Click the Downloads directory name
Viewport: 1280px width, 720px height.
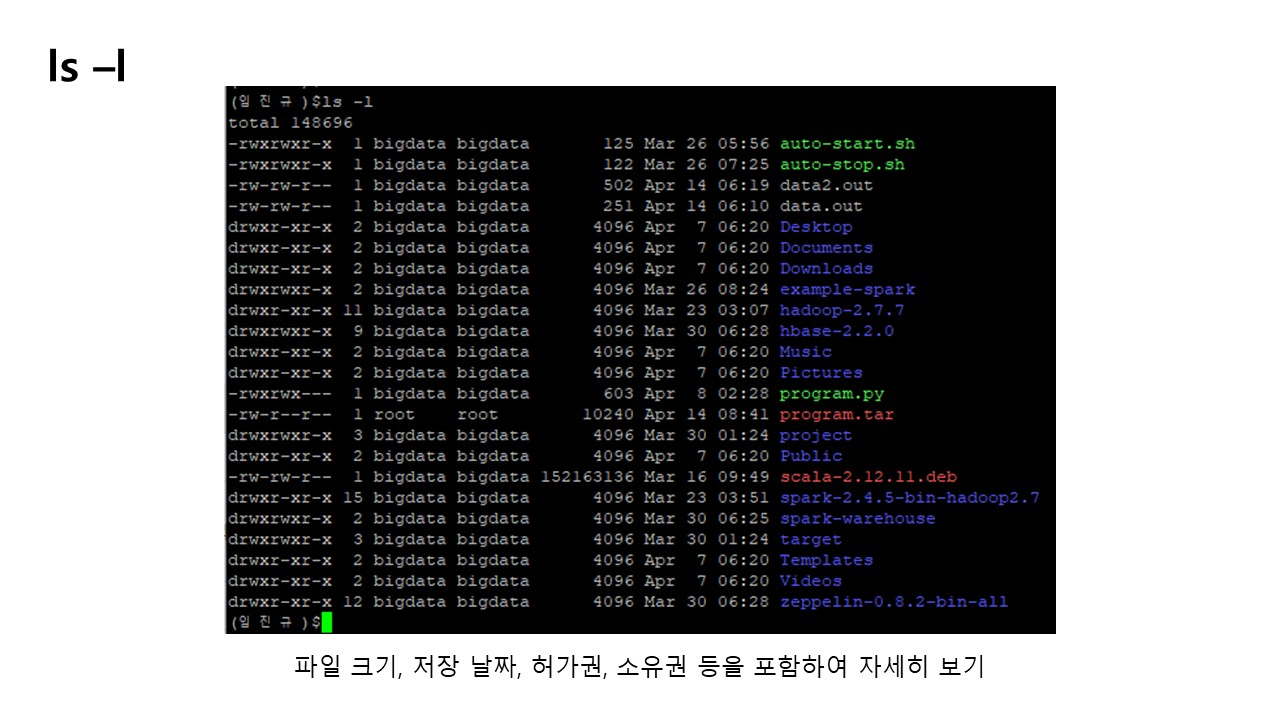click(x=826, y=269)
